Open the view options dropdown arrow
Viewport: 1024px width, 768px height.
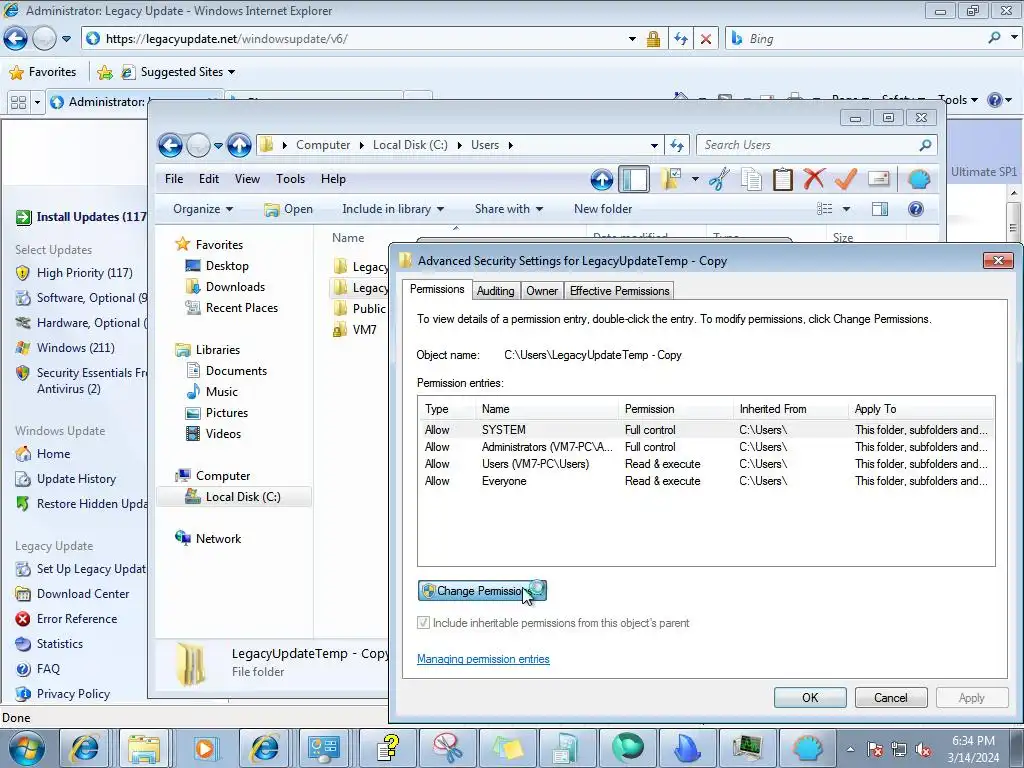click(x=846, y=209)
